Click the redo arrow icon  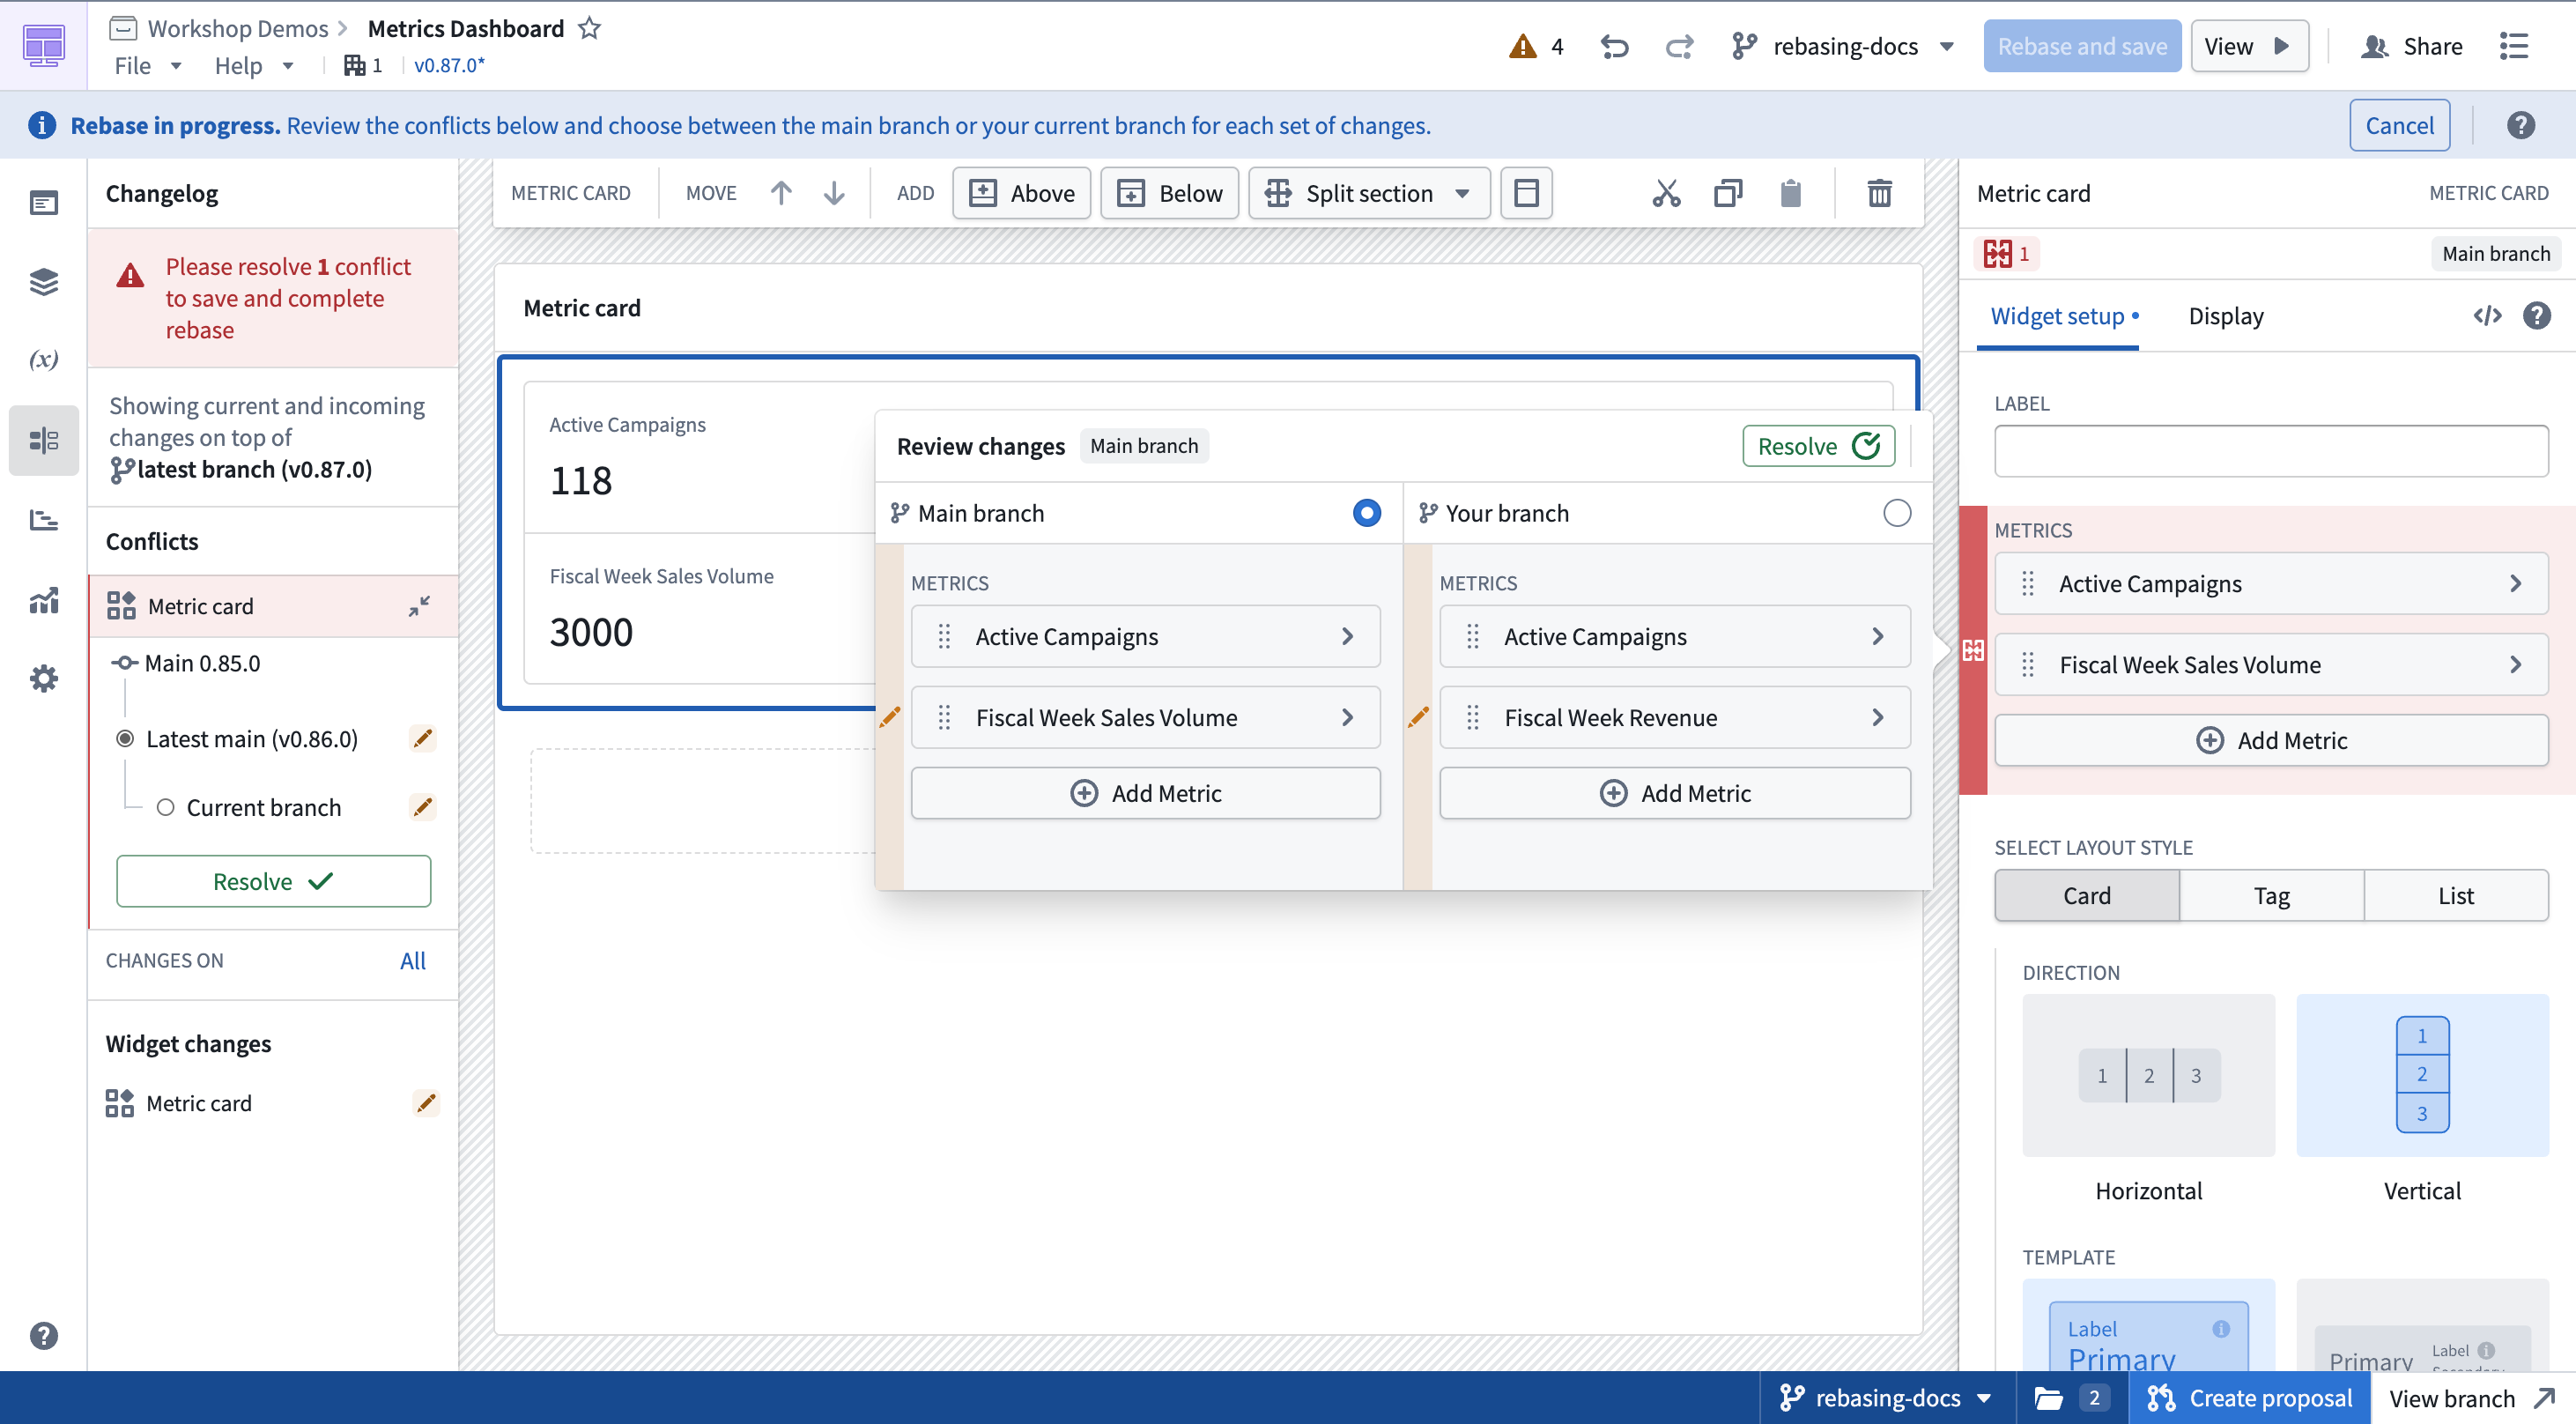1679,46
